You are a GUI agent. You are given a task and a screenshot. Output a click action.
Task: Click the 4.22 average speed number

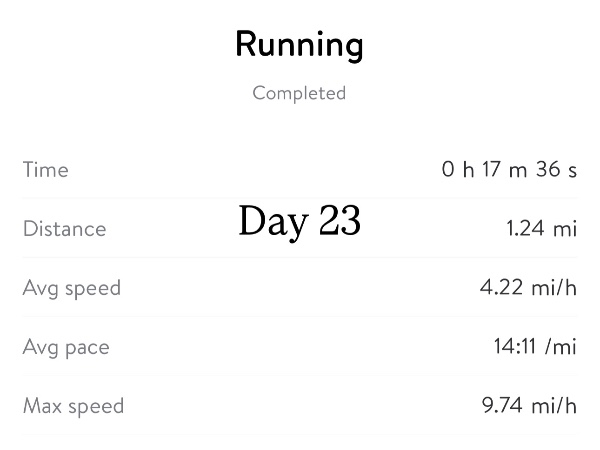[500, 288]
